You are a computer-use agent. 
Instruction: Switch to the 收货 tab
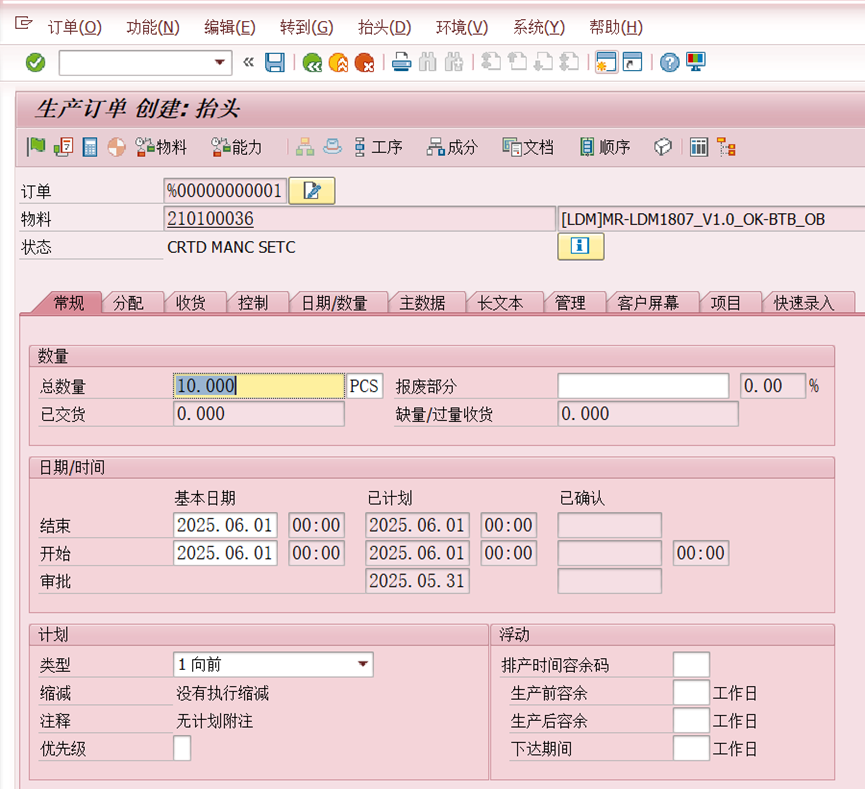point(191,303)
